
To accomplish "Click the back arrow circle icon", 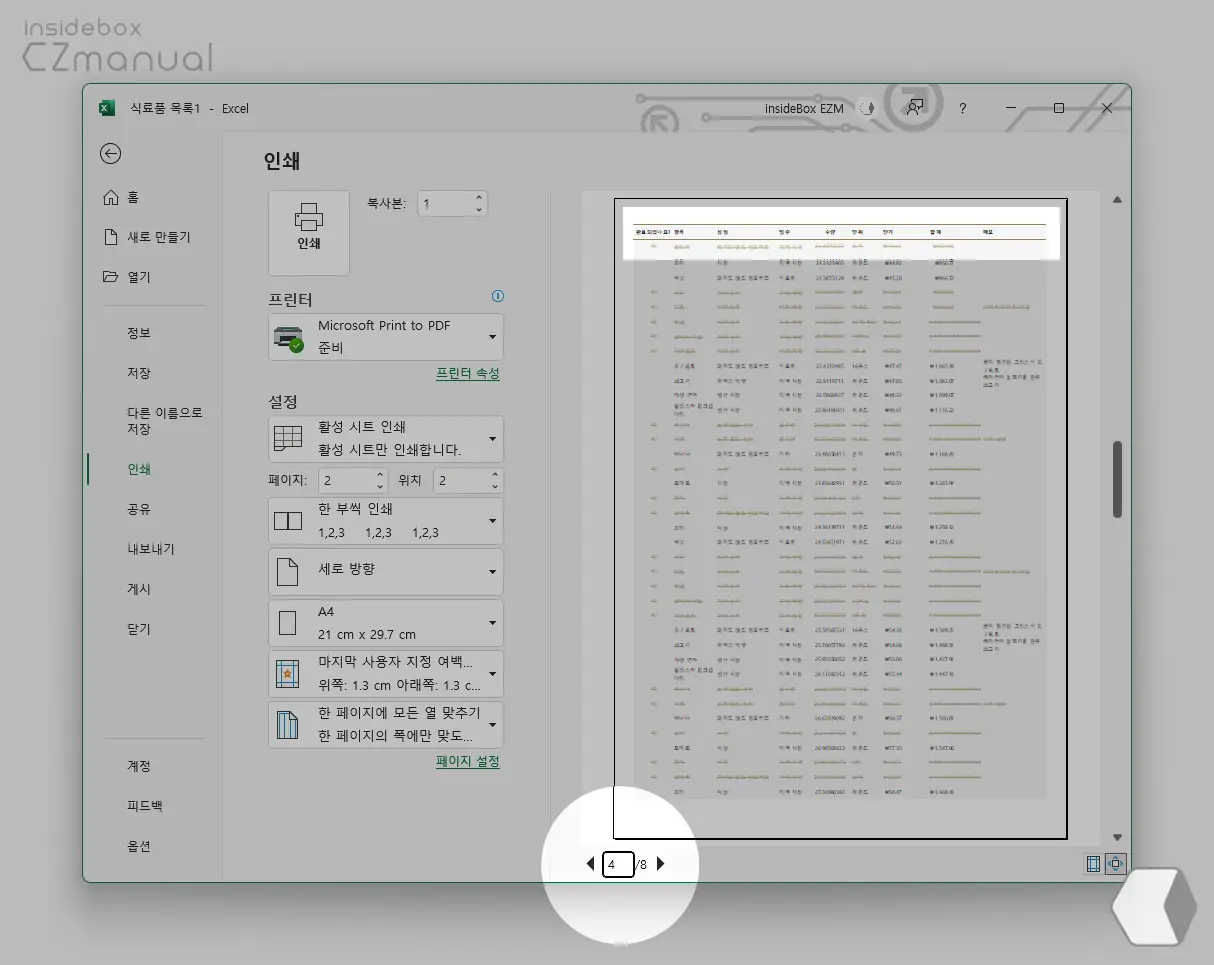I will [111, 153].
